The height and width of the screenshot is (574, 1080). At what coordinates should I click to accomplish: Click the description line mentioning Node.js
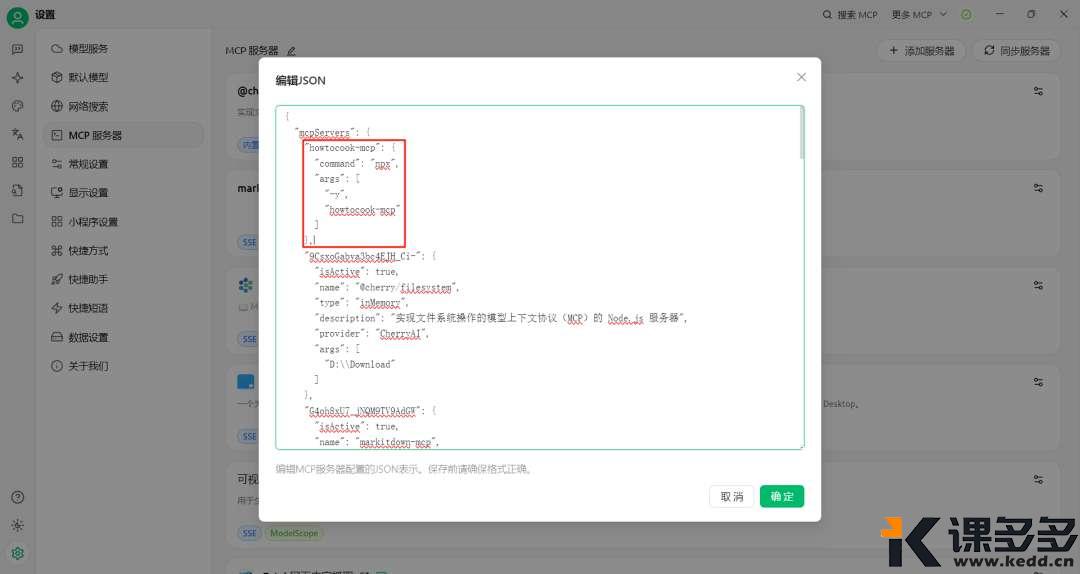(500, 318)
